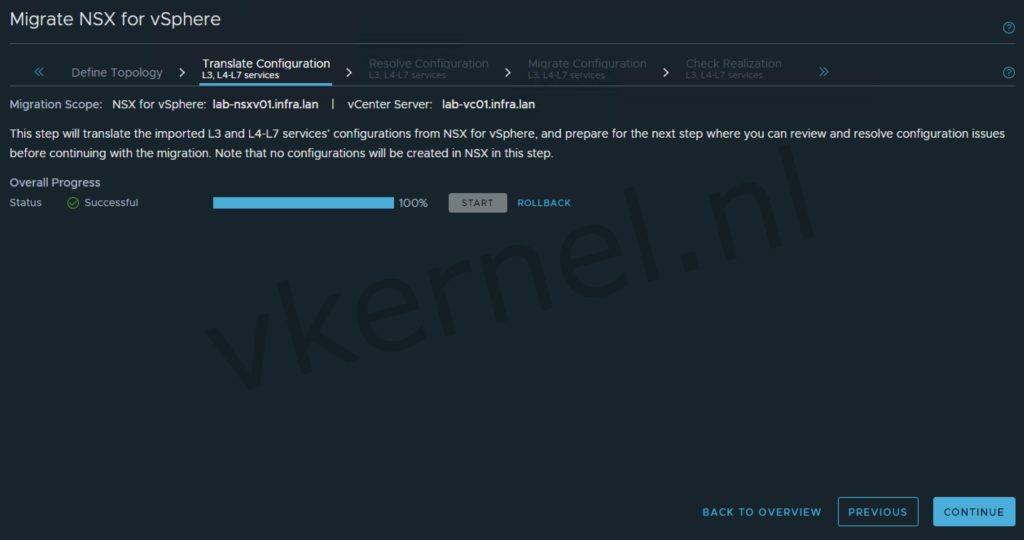Click the Successful status text

tap(111, 203)
